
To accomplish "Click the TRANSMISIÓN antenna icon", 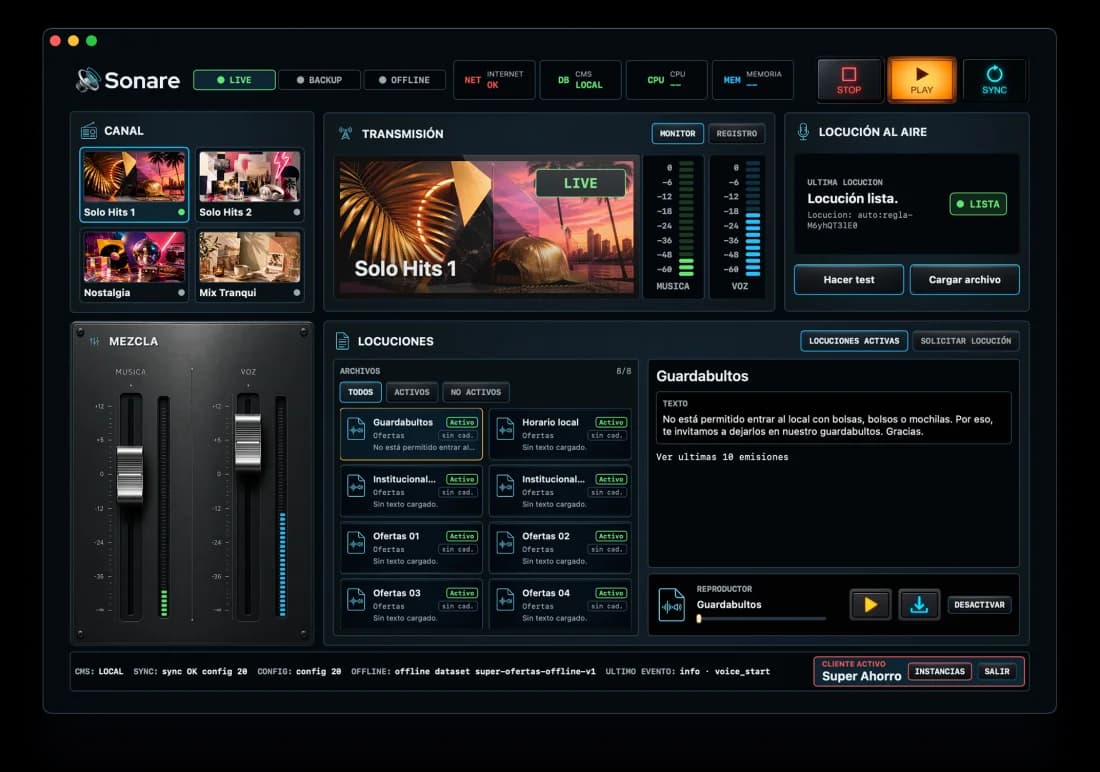I will pos(345,133).
